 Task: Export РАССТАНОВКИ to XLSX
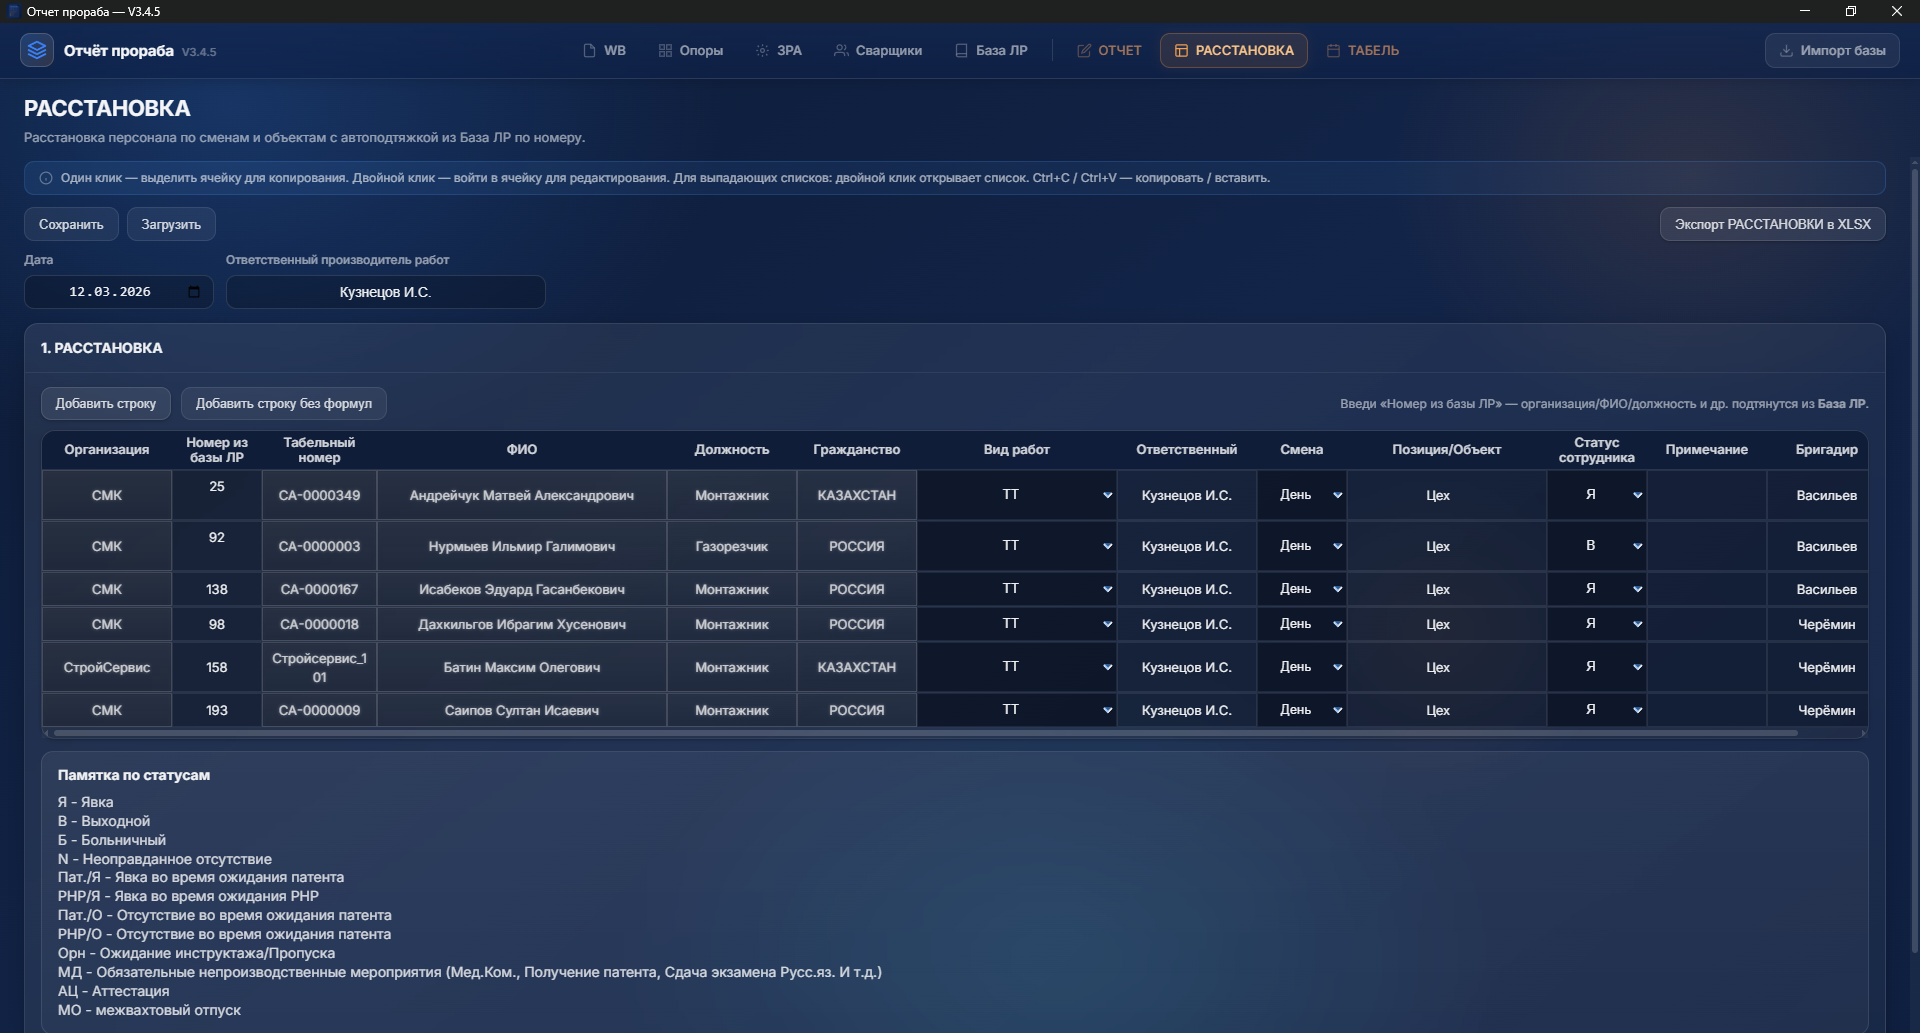[x=1772, y=224]
